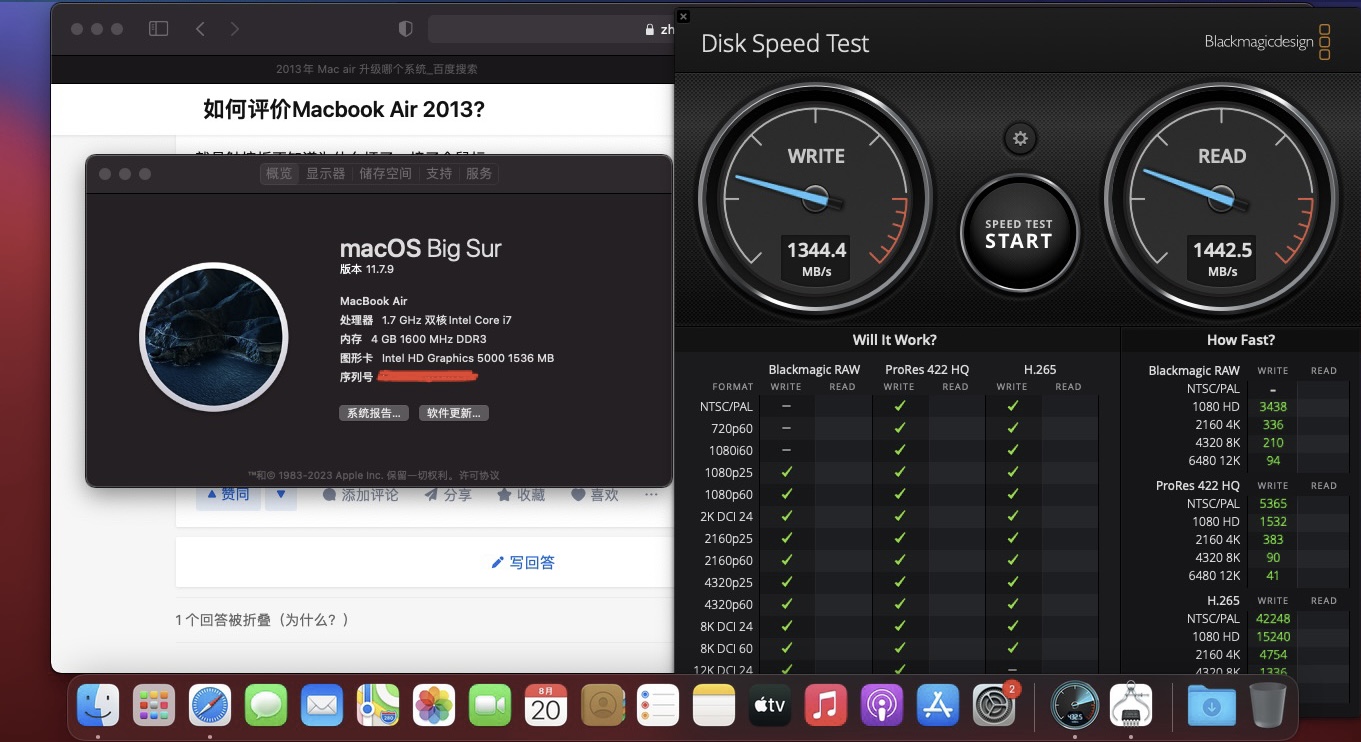Open System Information from the Dock

click(x=1130, y=706)
